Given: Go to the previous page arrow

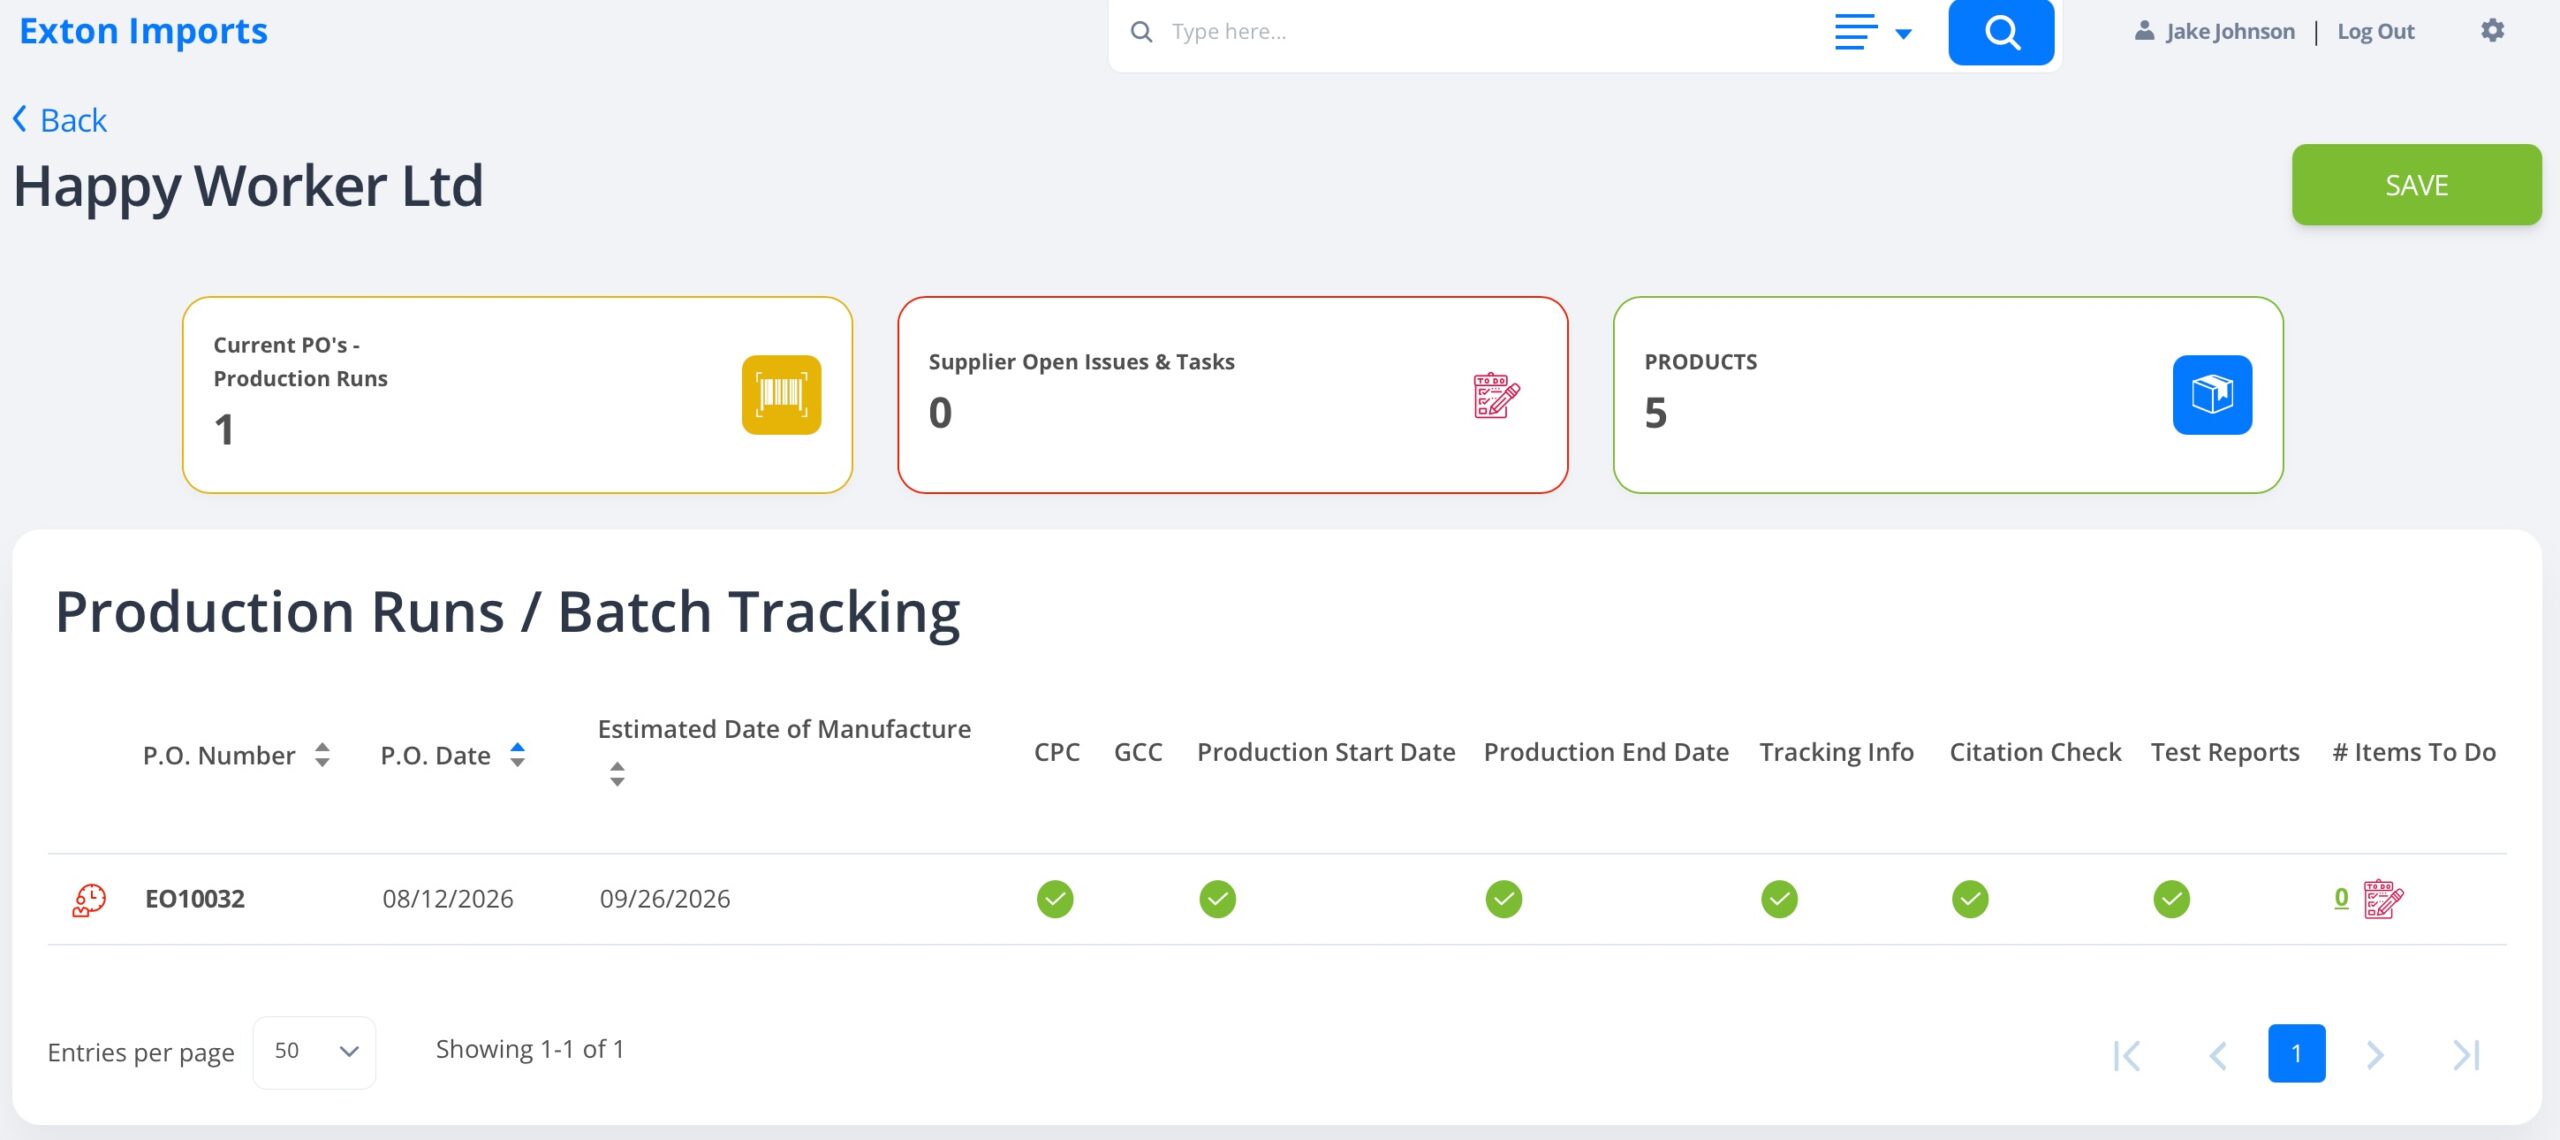Looking at the screenshot, I should 2218,1055.
